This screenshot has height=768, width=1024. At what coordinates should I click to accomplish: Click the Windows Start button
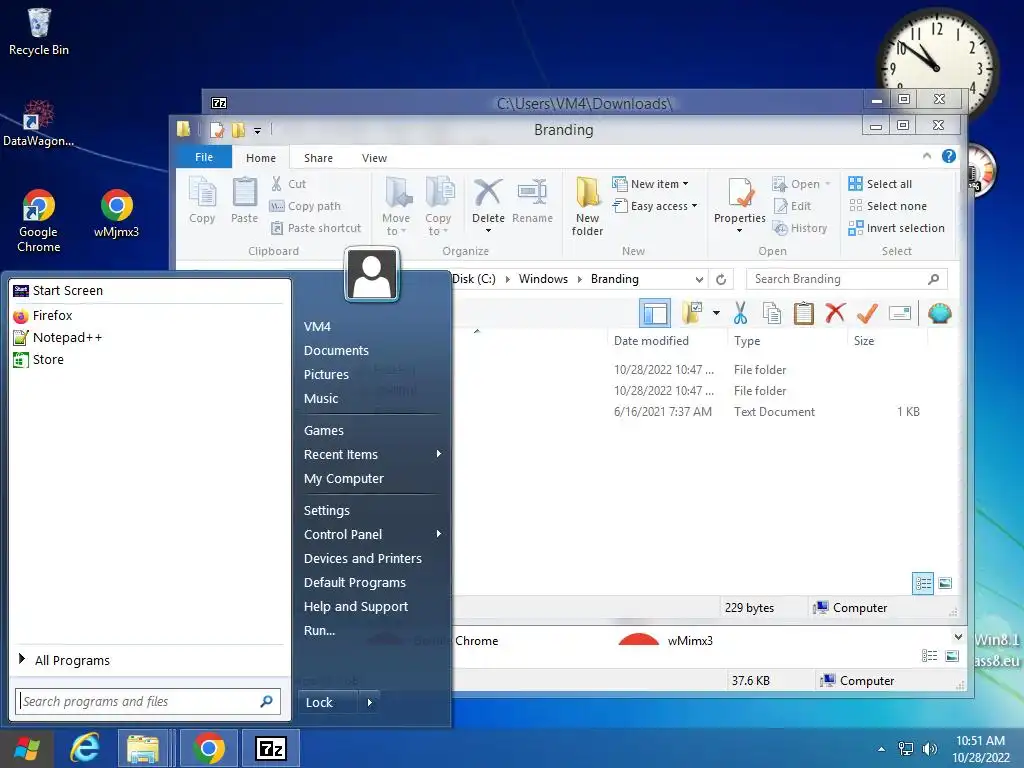coord(27,748)
